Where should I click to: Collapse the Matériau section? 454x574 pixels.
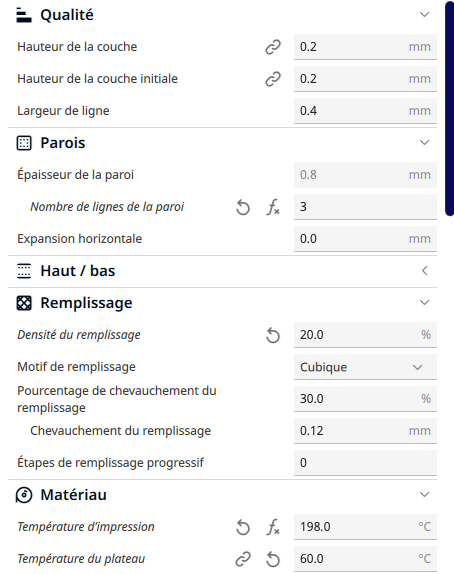click(x=424, y=495)
